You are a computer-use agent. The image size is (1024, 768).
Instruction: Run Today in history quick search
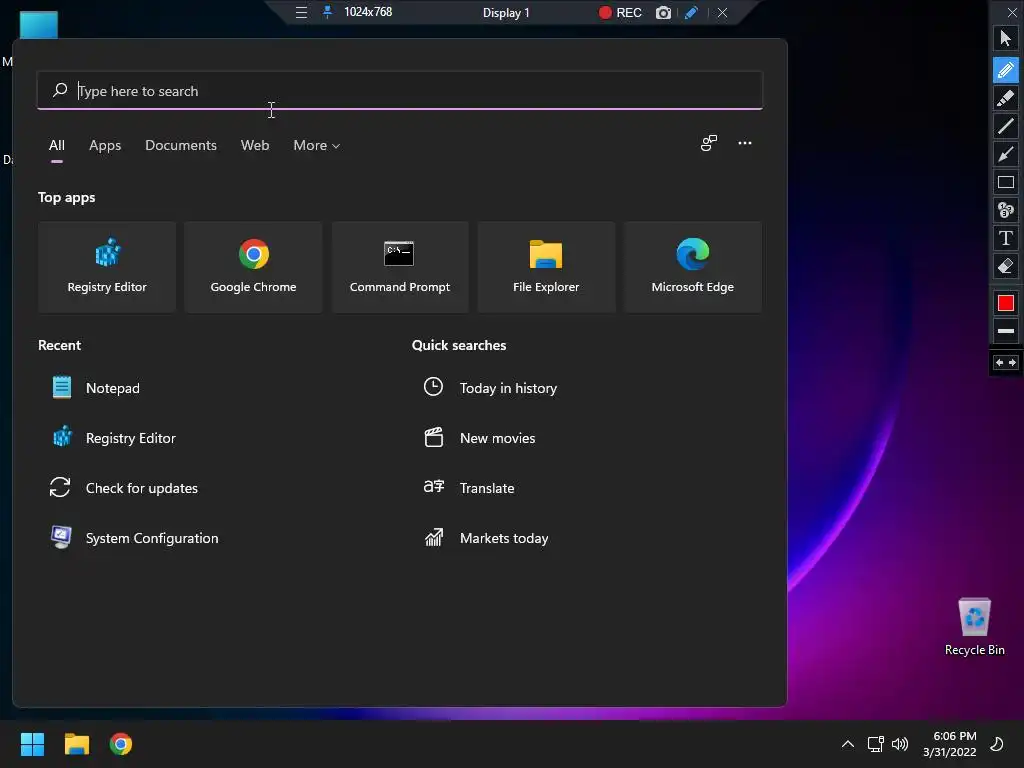(x=490, y=388)
